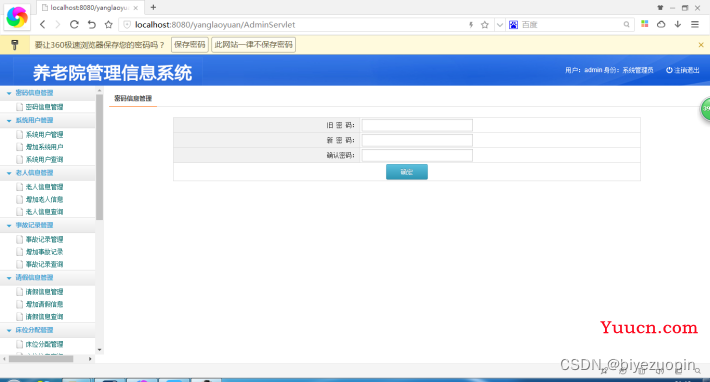Click the sidebar scroll down arrow
The height and width of the screenshot is (382, 710).
(x=100, y=350)
